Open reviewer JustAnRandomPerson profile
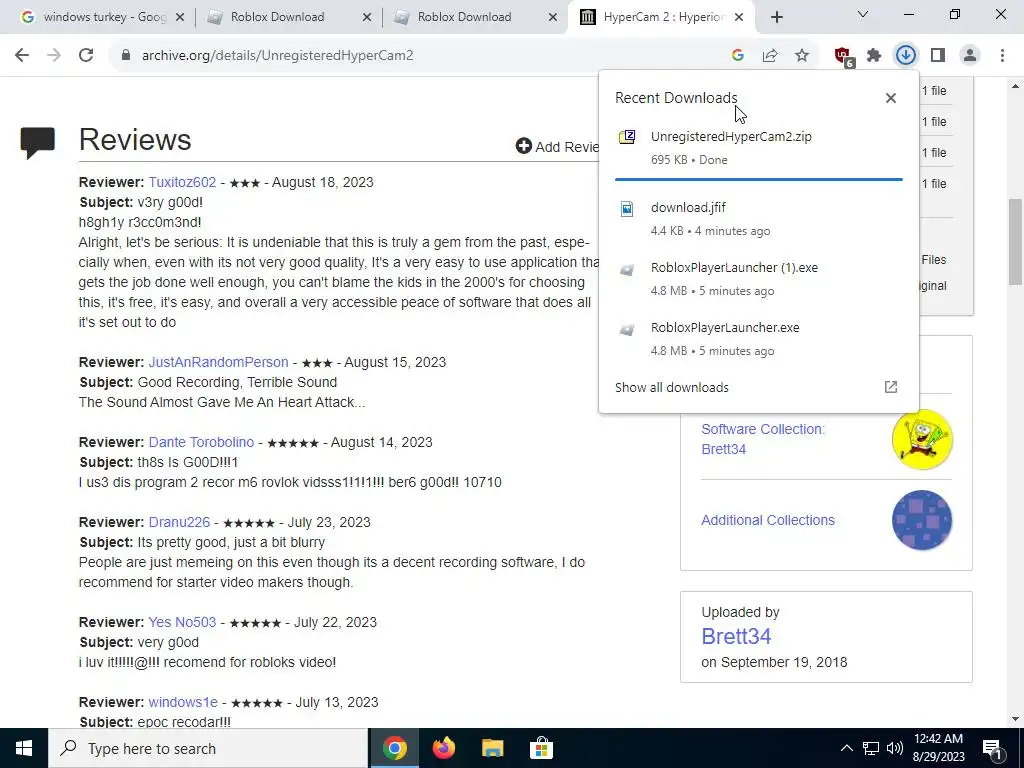Viewport: 1024px width, 768px height. [218, 362]
